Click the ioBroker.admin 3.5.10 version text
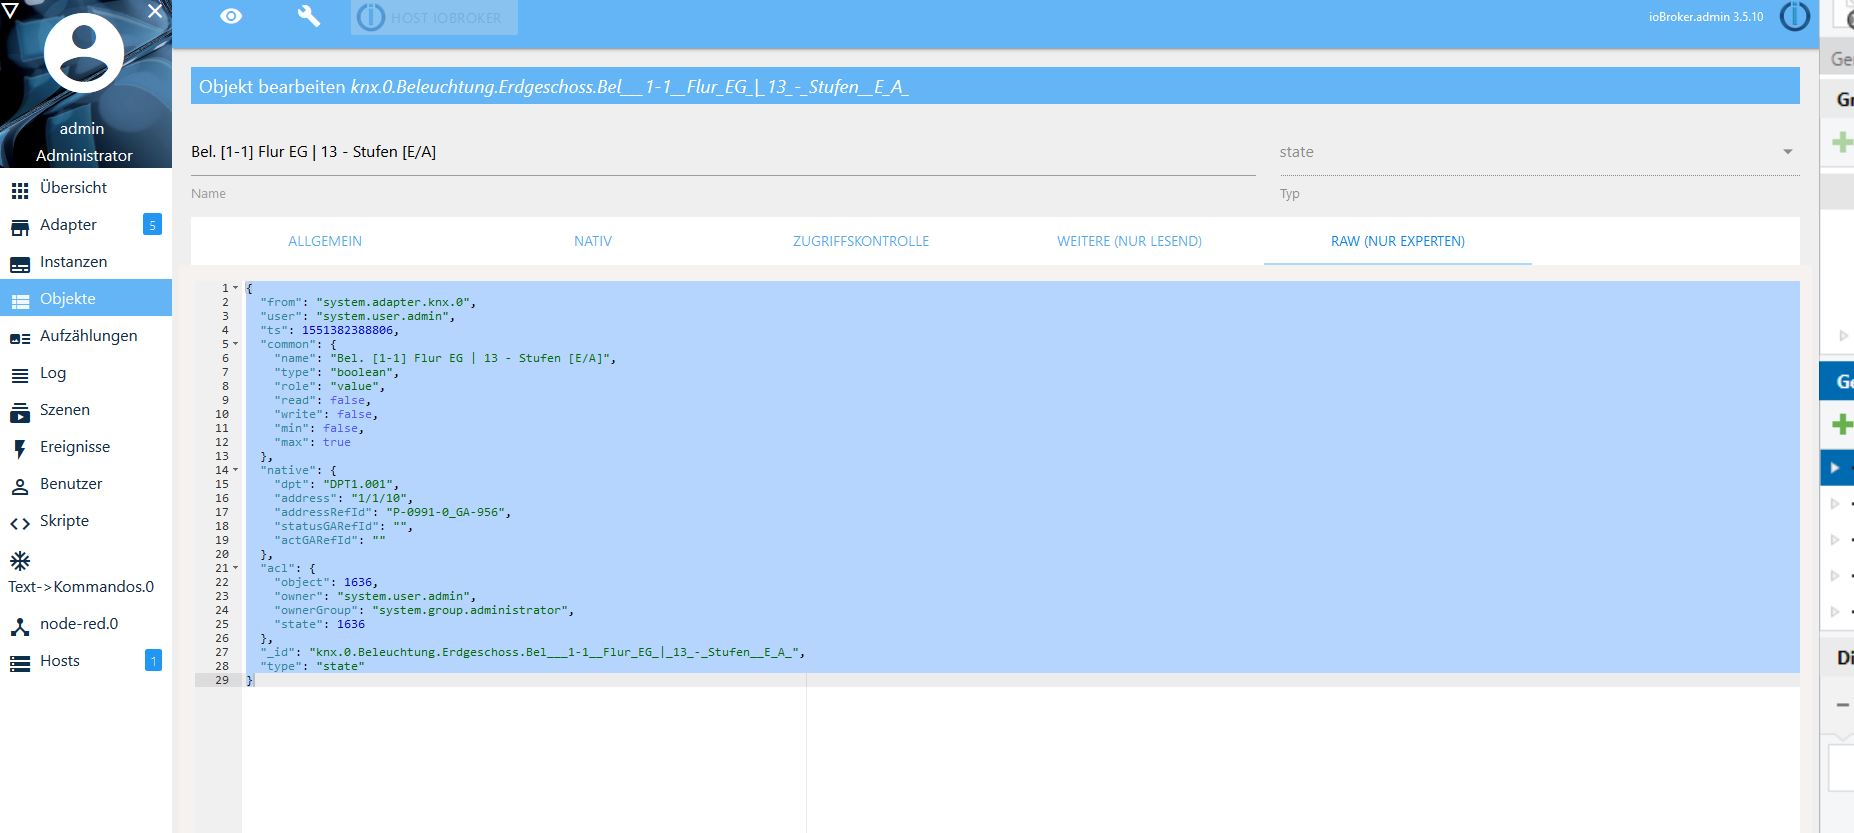 pos(1706,17)
